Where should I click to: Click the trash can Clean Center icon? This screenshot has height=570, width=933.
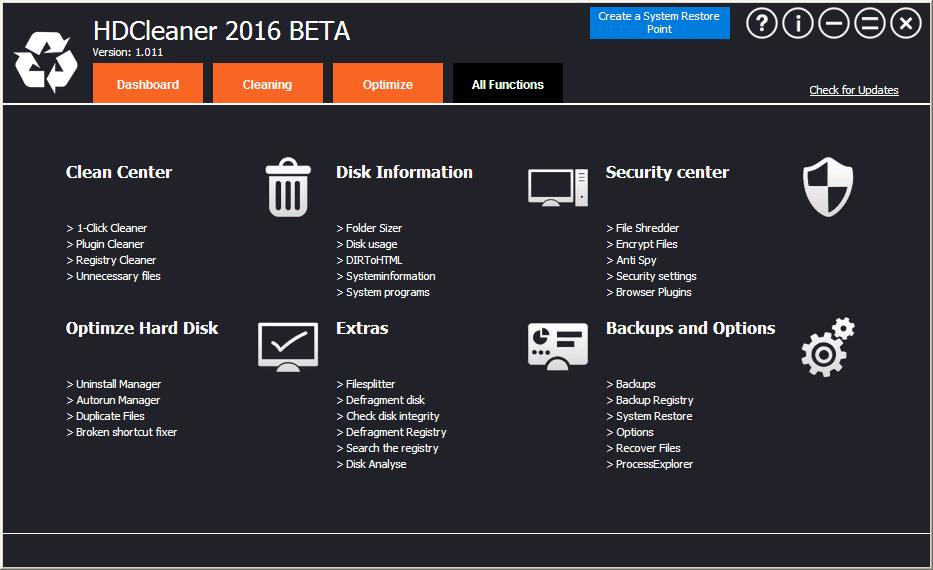[x=288, y=187]
